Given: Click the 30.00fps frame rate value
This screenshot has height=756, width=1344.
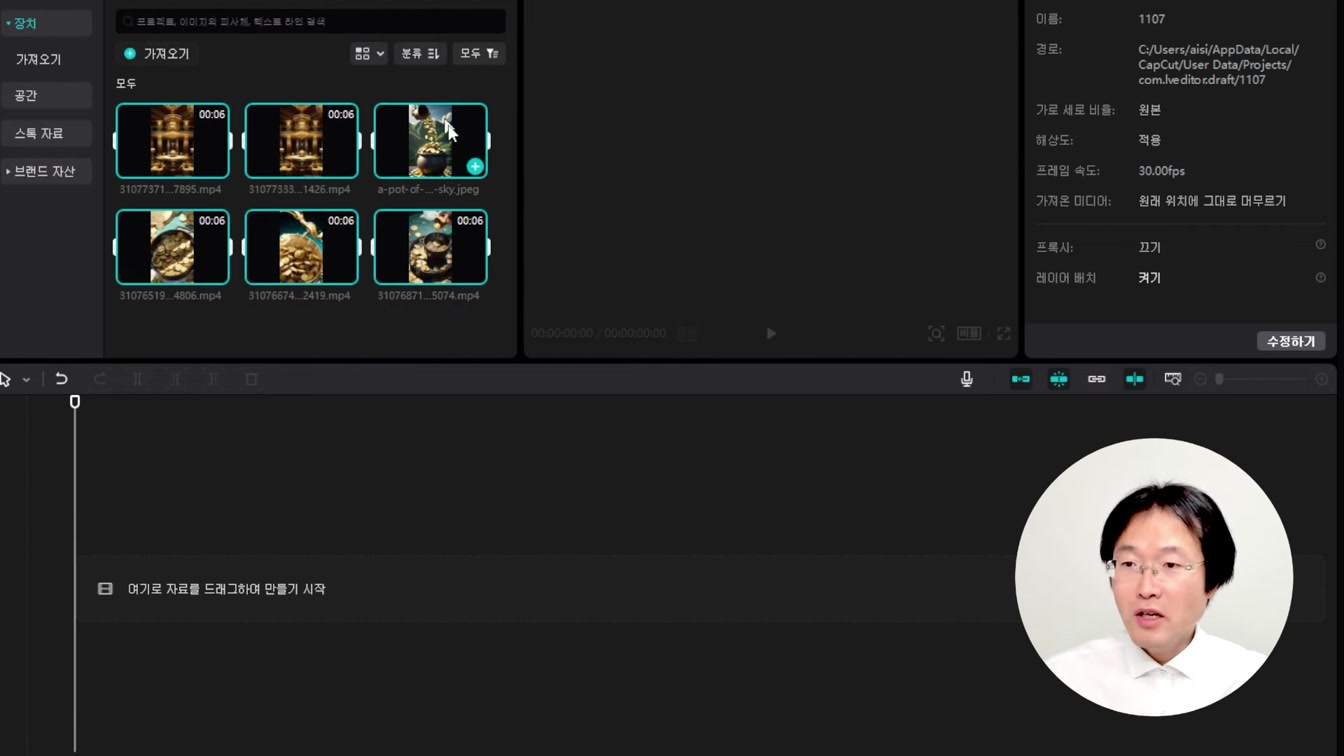Looking at the screenshot, I should [1161, 171].
